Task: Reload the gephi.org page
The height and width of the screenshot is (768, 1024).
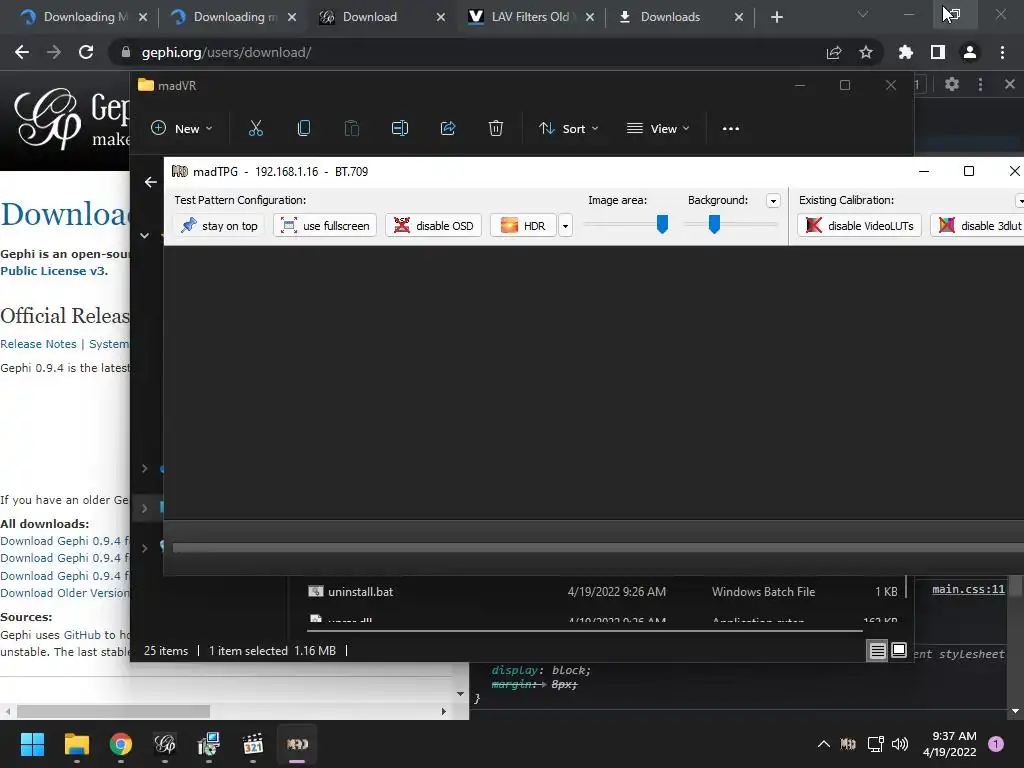Action: click(86, 52)
